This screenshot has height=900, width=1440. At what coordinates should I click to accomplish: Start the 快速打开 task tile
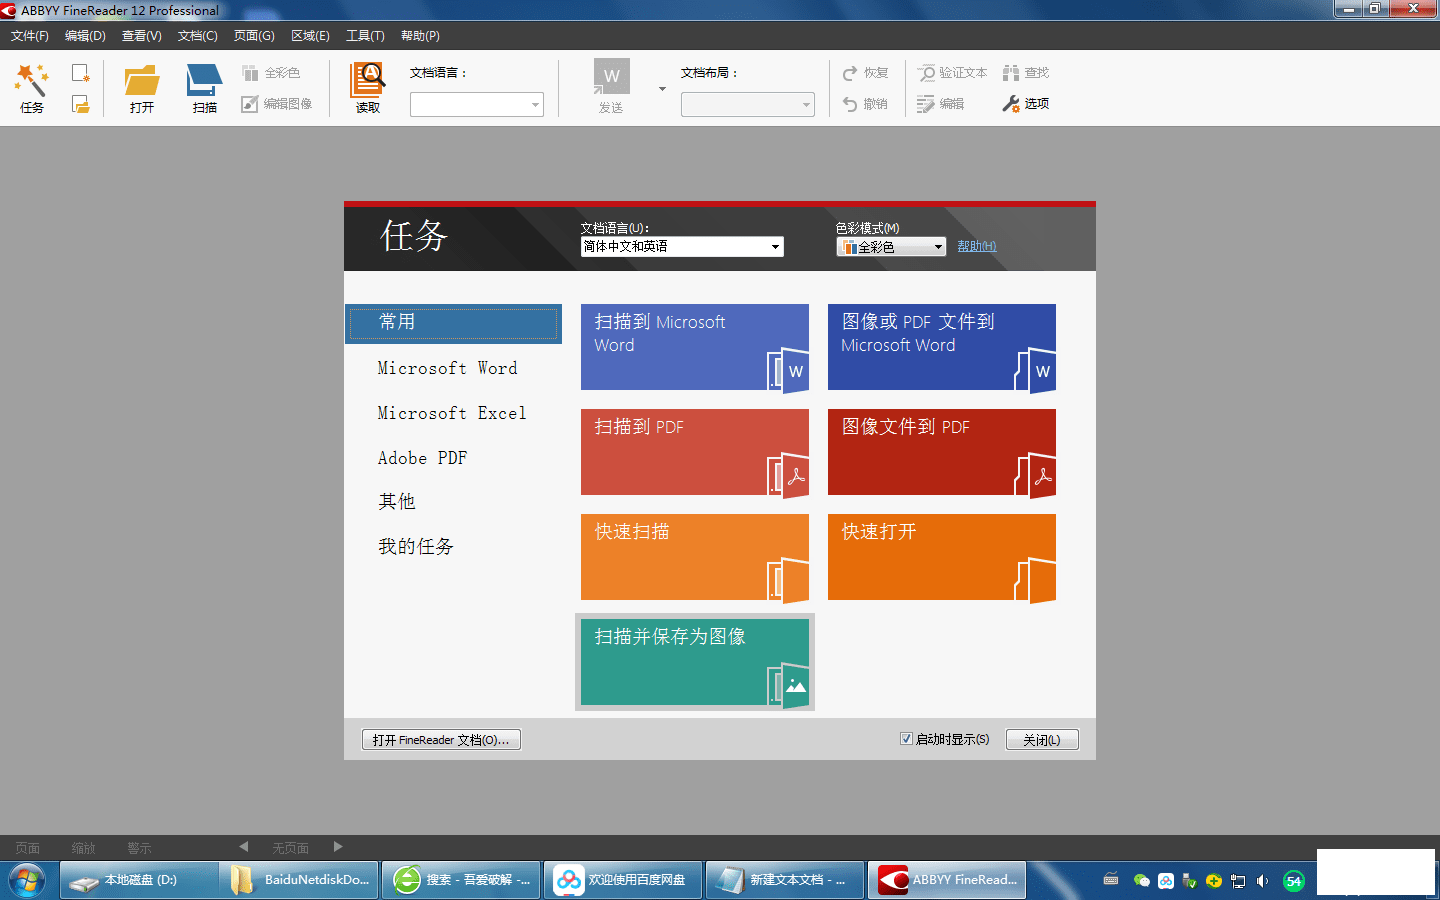click(x=942, y=557)
